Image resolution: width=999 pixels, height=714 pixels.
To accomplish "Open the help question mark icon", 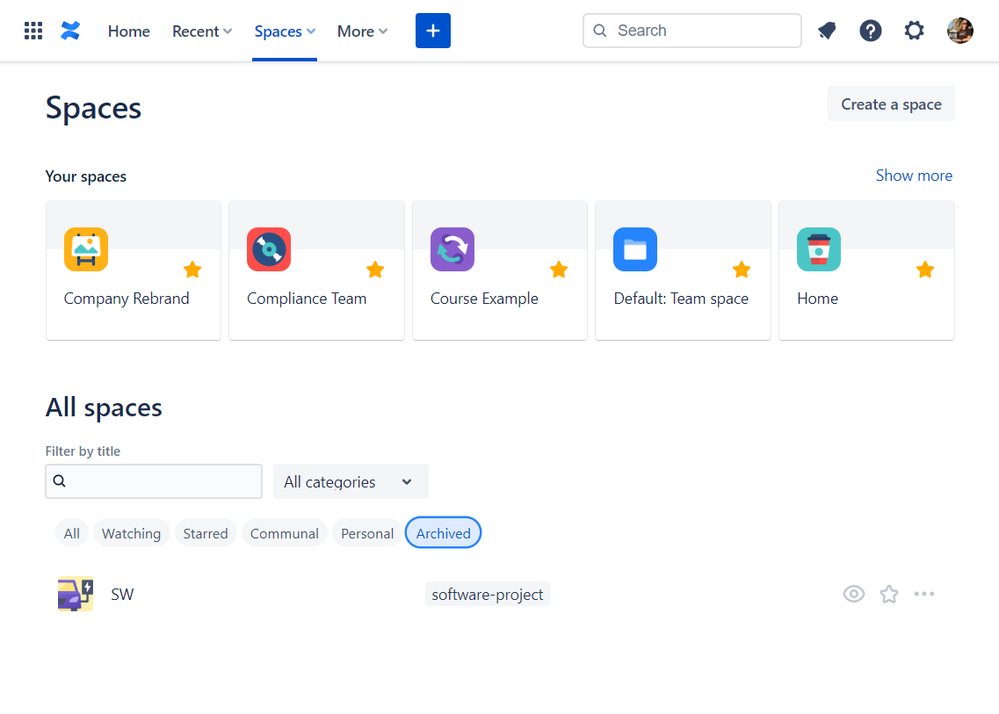I will tap(870, 31).
